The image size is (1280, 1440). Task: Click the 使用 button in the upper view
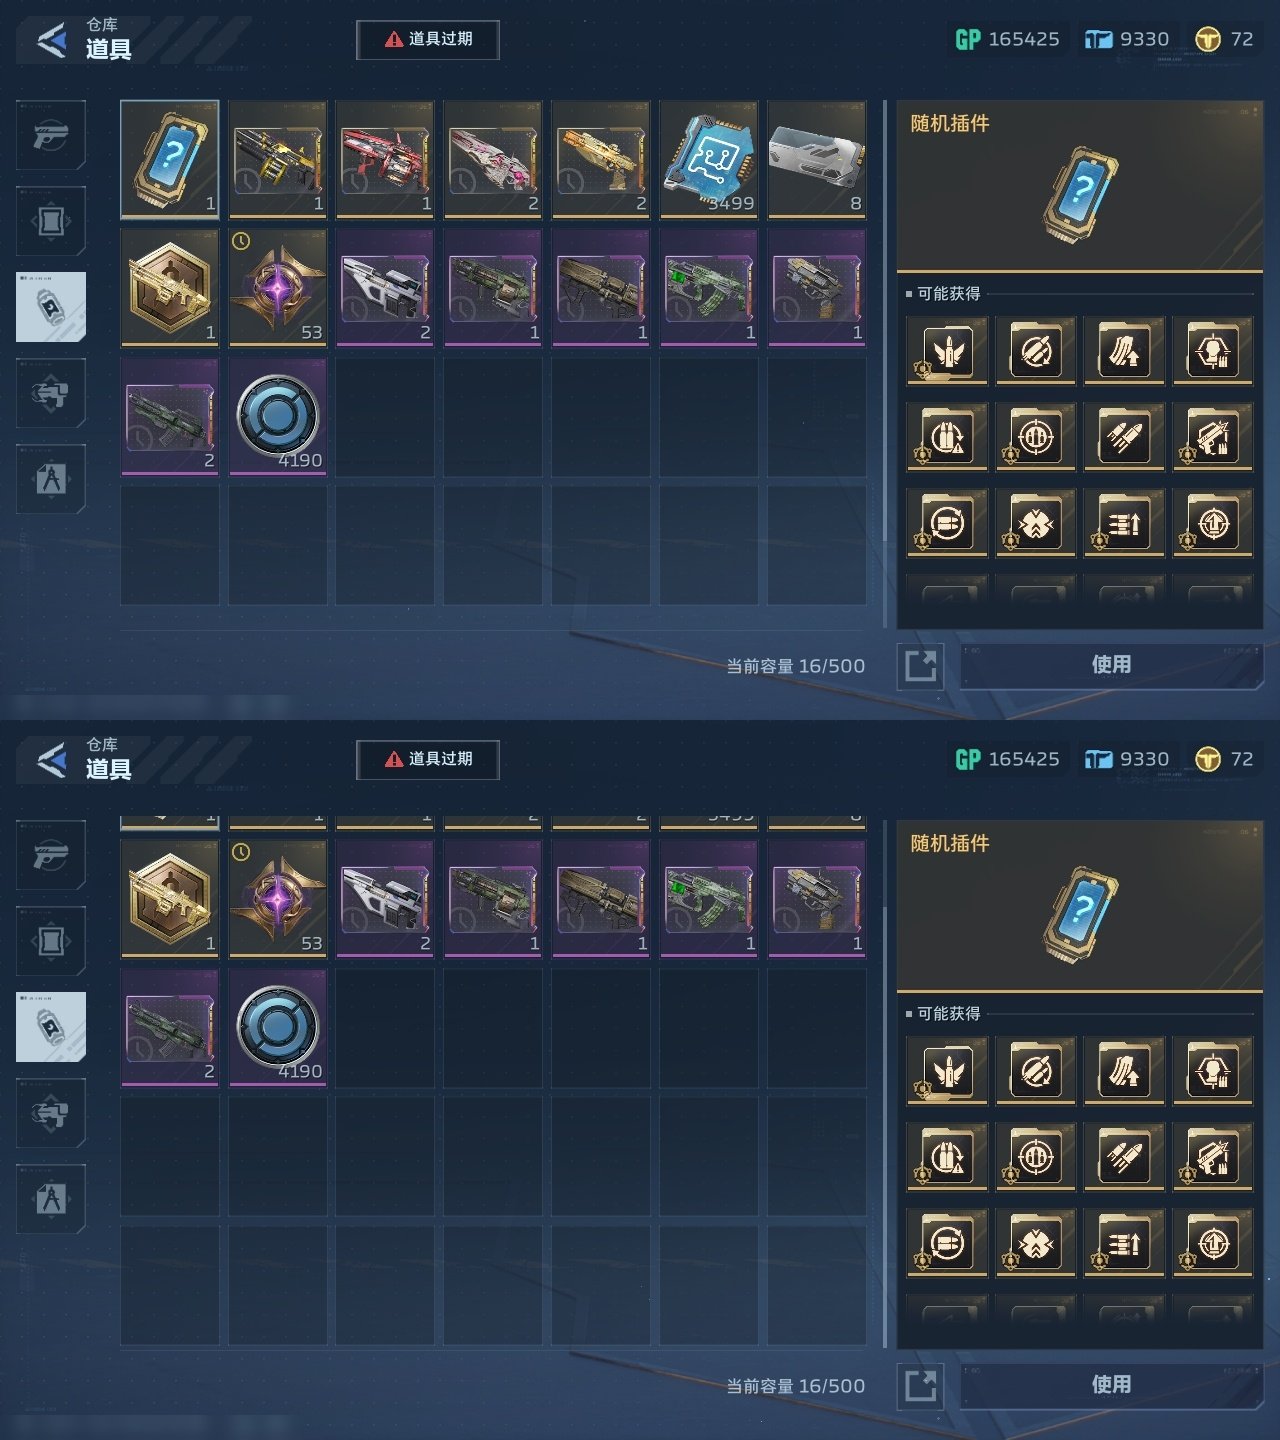pyautogui.click(x=1111, y=665)
